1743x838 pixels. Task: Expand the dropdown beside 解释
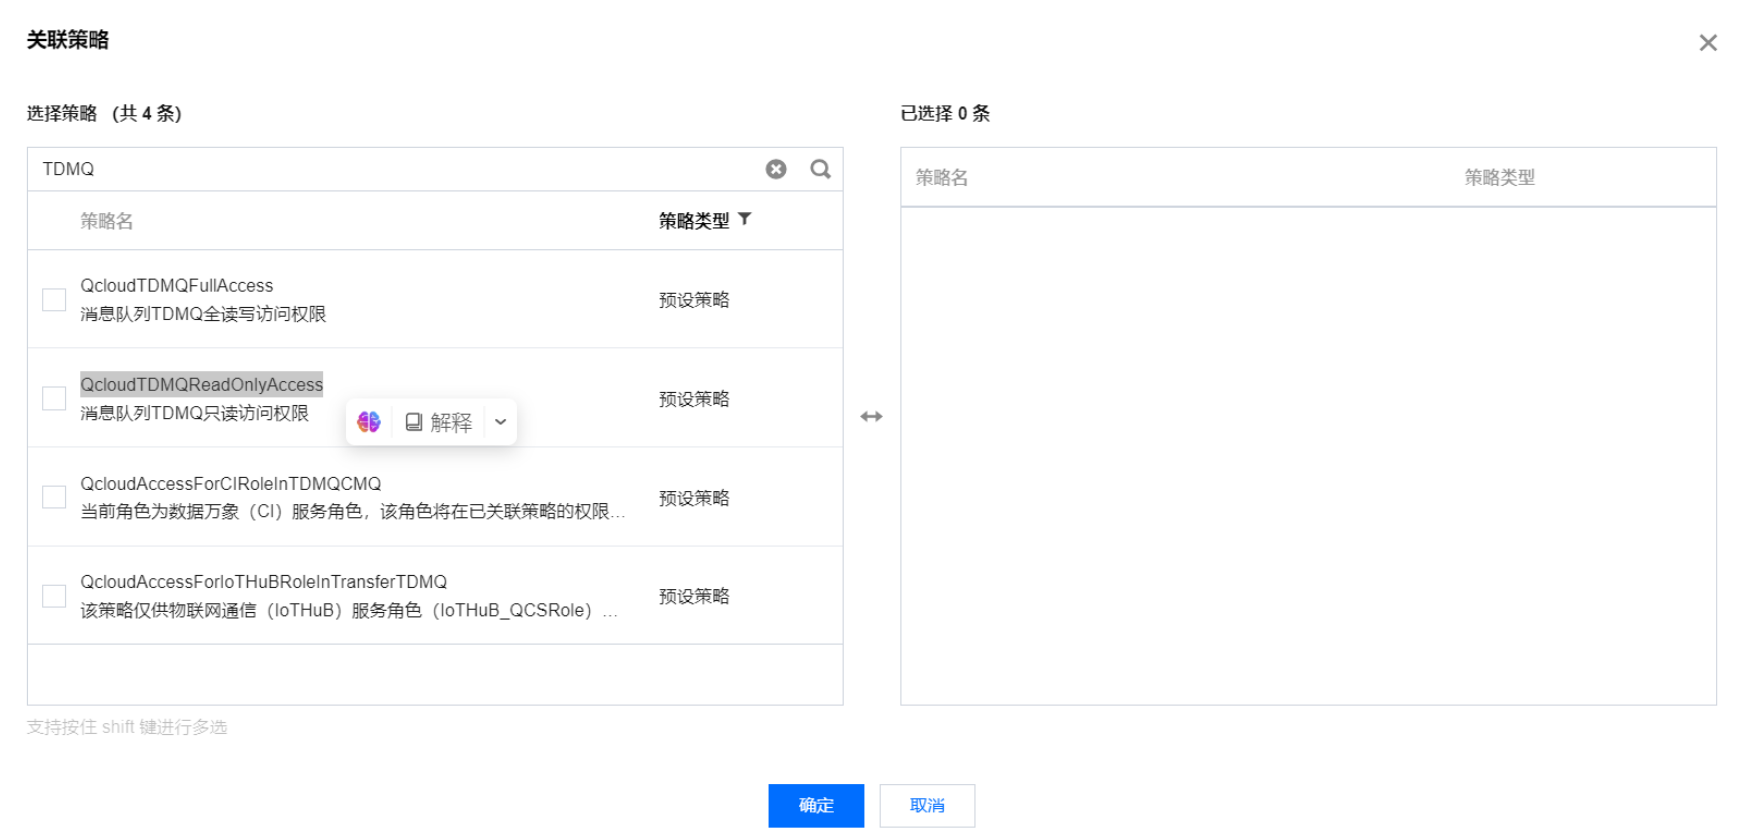[501, 422]
